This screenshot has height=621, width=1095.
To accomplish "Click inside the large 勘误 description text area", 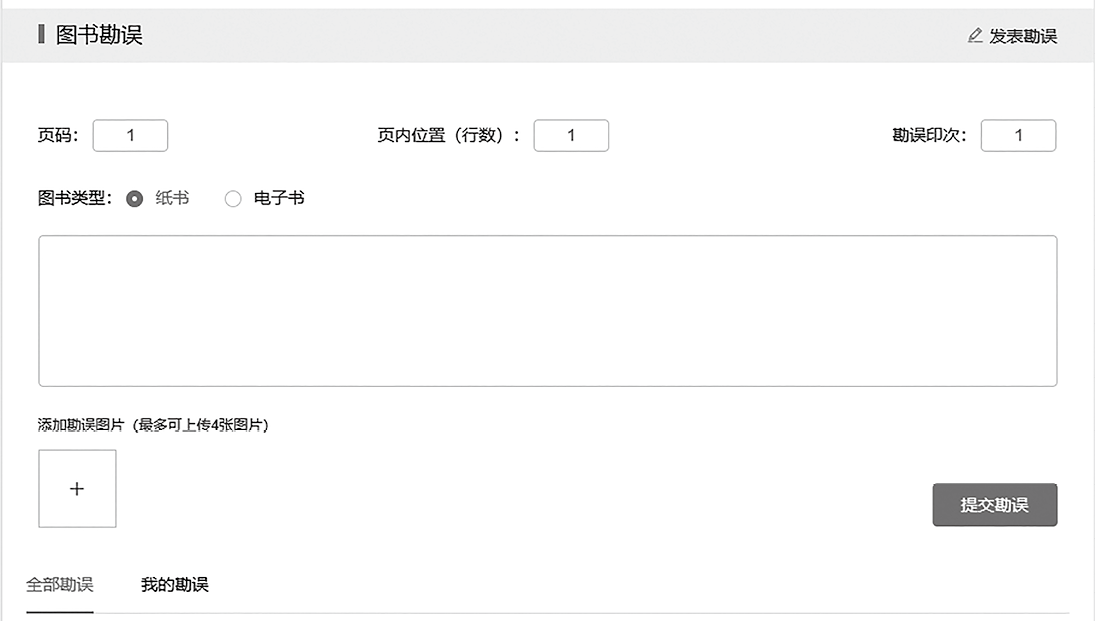I will pyautogui.click(x=548, y=311).
